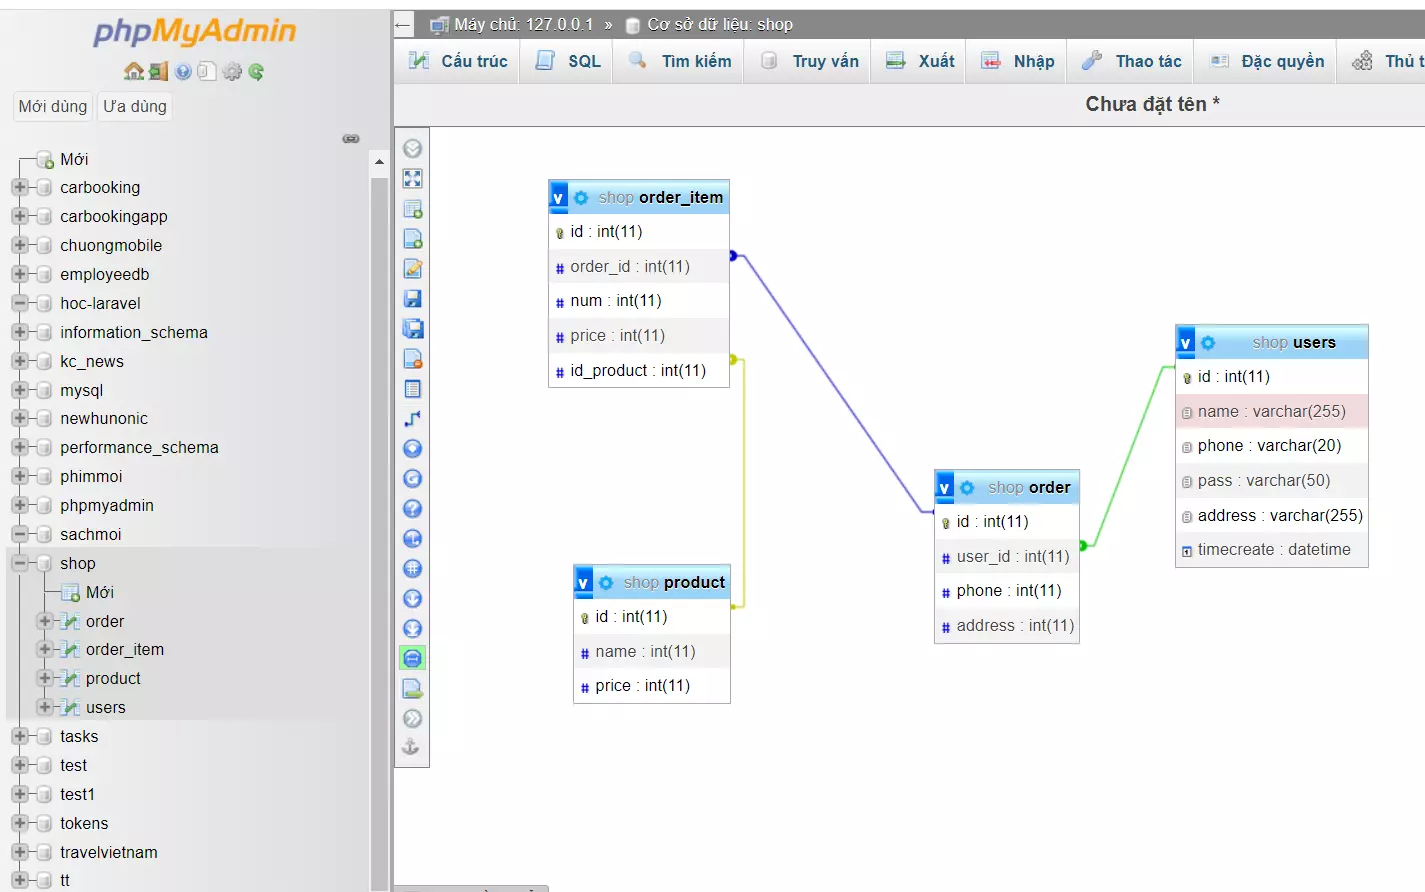This screenshot has height=892, width=1425.
Task: Open navigation panel settings gear icon
Action: [x=232, y=71]
